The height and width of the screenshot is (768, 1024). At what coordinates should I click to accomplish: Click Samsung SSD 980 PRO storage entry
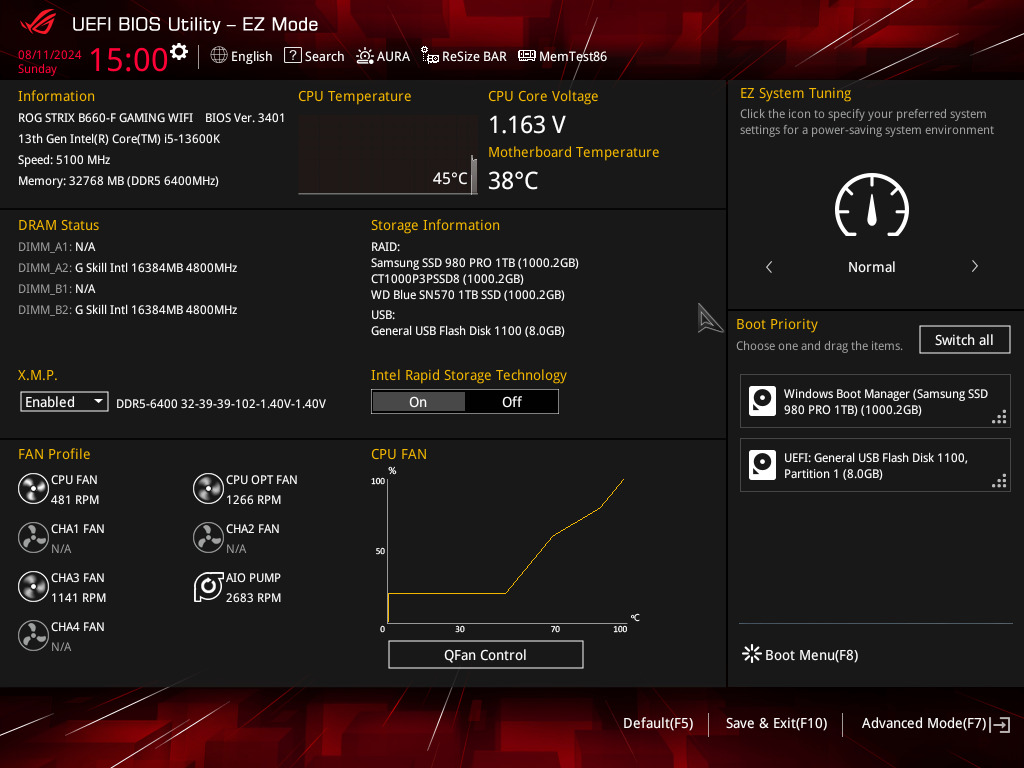coord(475,263)
